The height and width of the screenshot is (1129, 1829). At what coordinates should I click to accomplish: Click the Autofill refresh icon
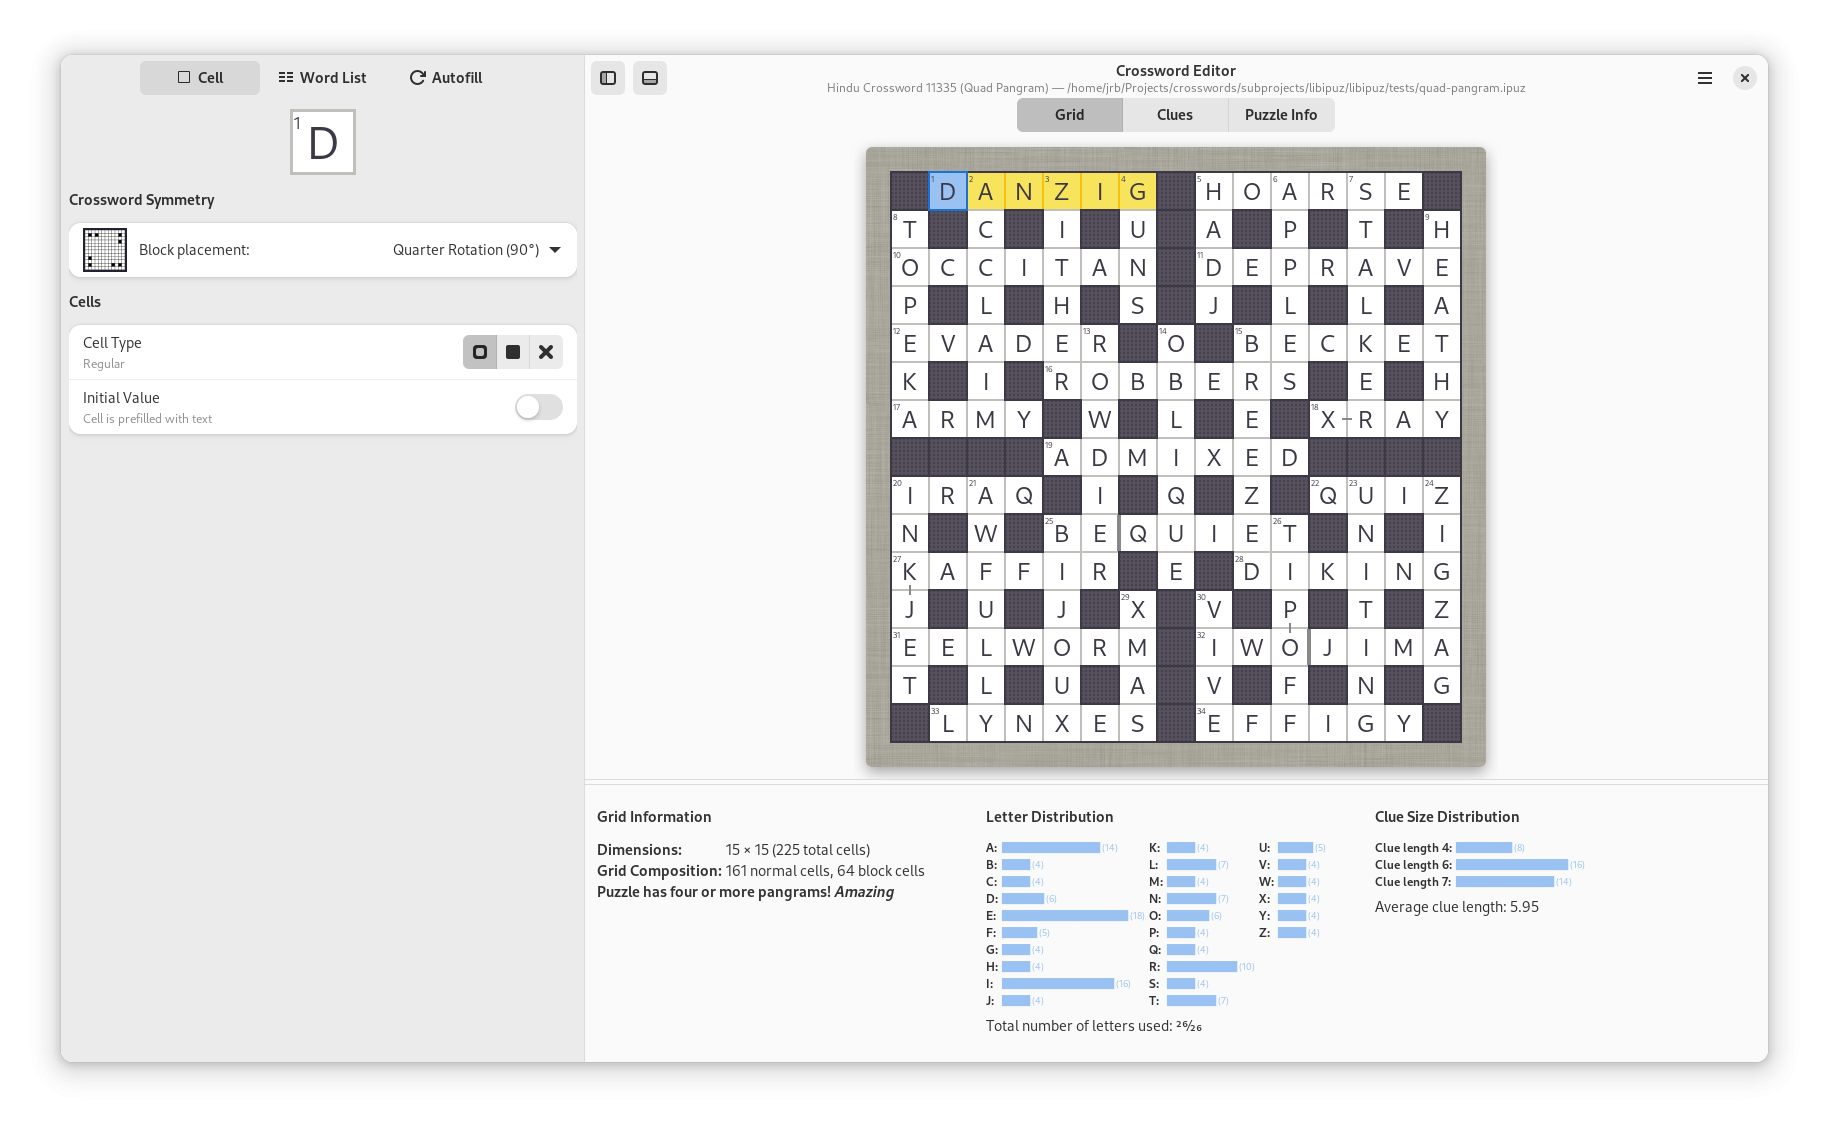tap(417, 77)
